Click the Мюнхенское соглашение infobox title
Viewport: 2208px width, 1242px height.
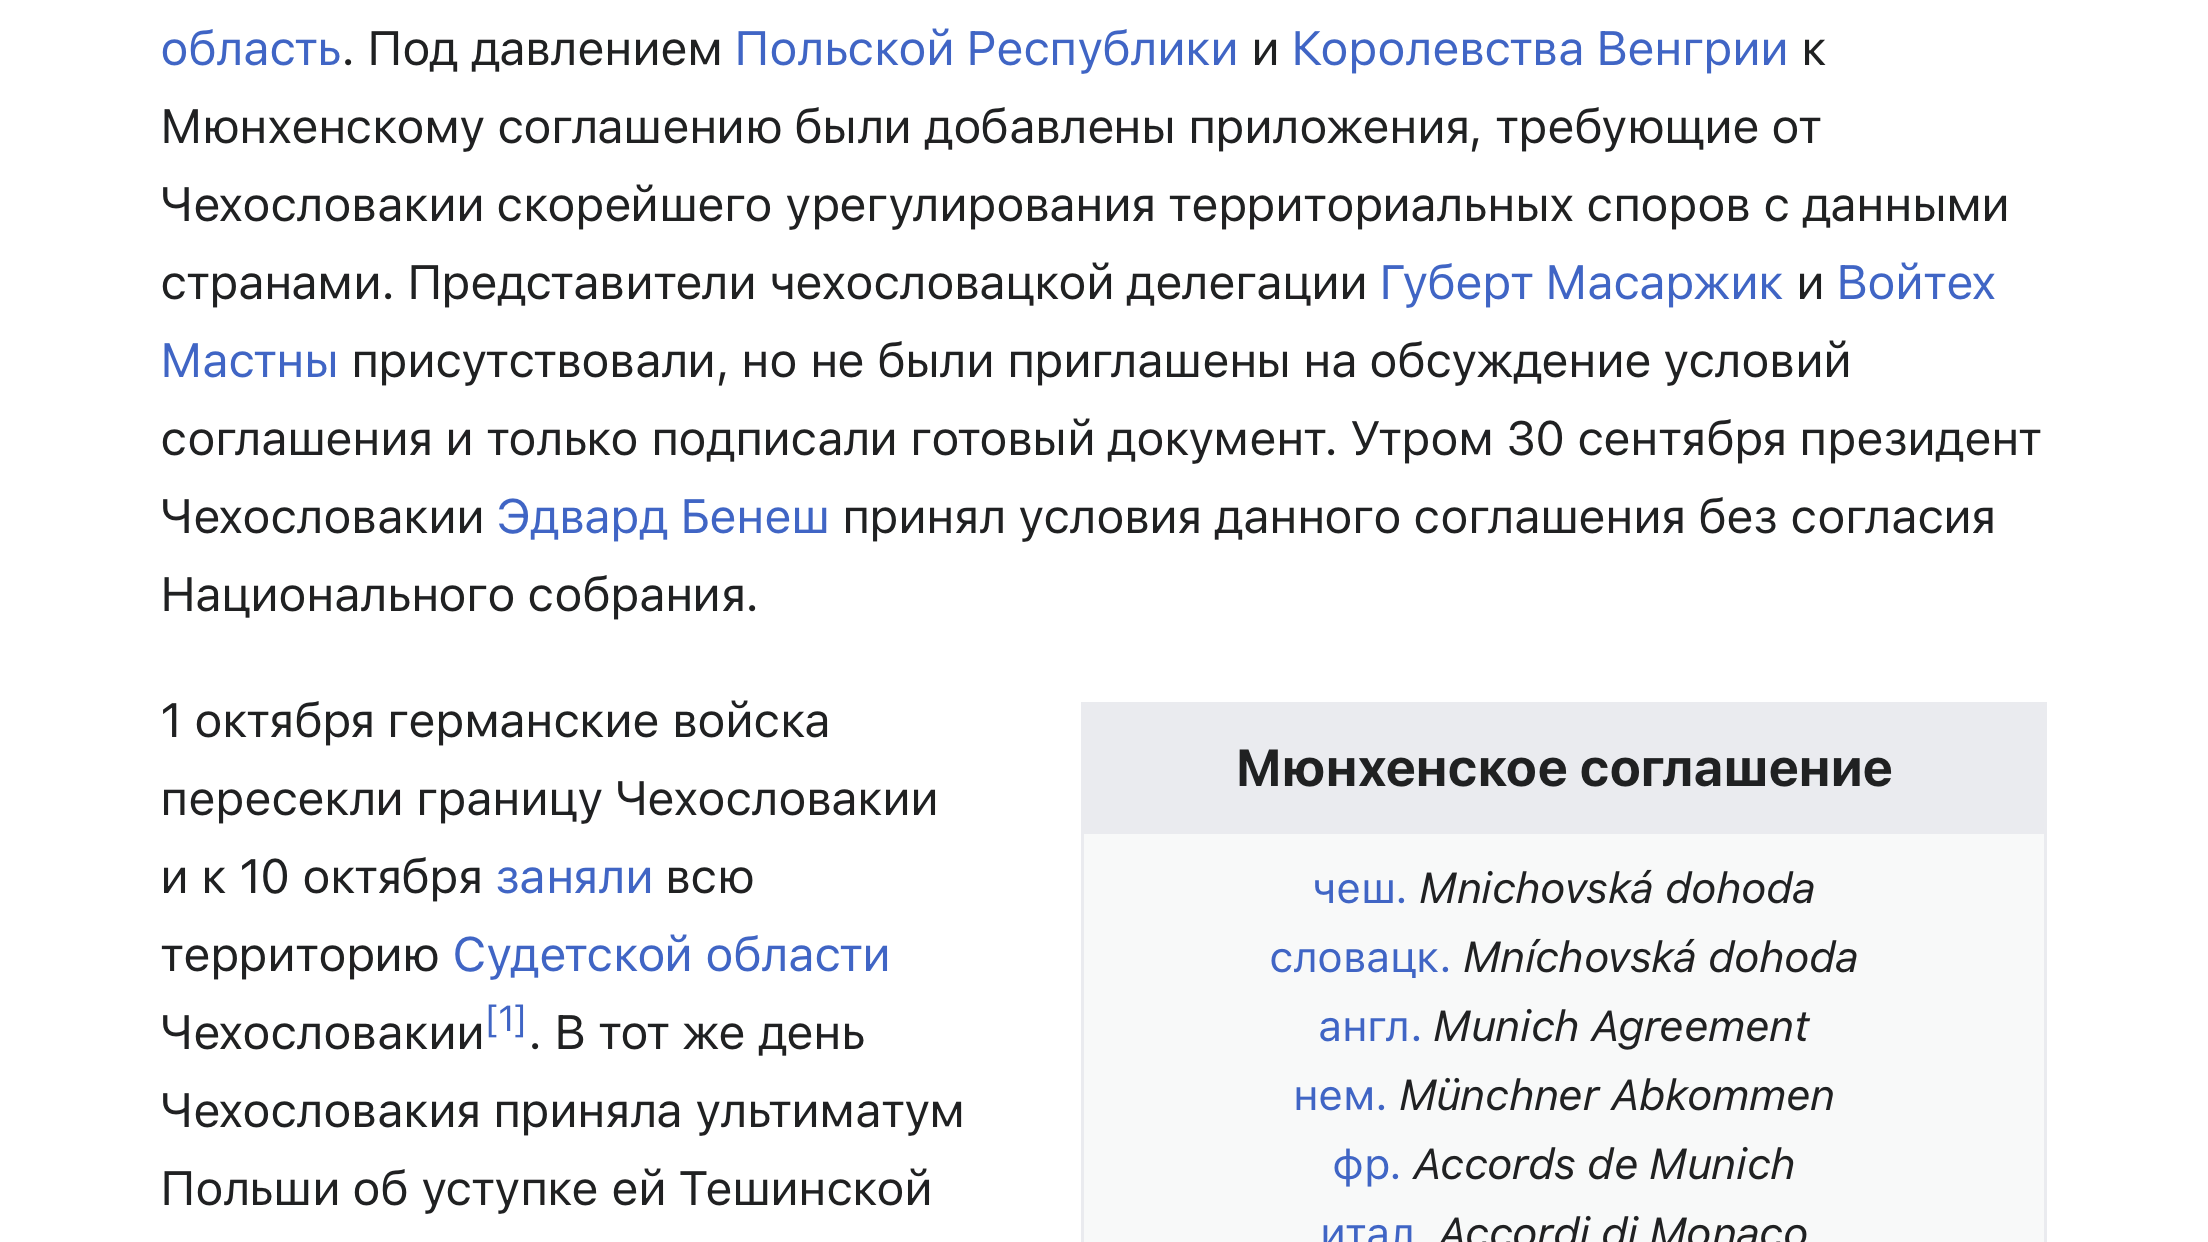1564,768
